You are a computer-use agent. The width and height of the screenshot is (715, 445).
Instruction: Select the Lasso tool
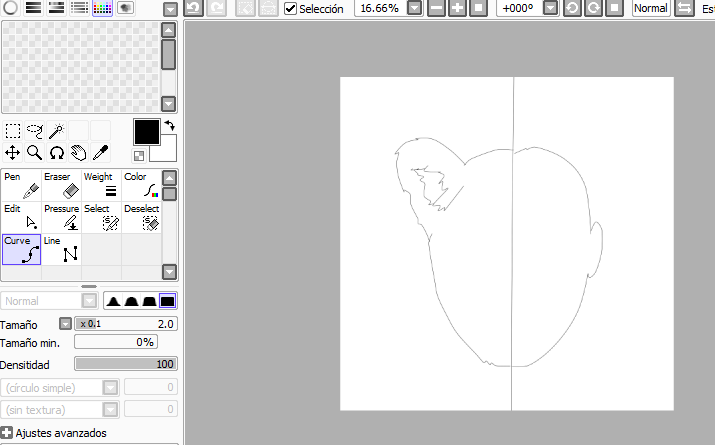[35, 131]
